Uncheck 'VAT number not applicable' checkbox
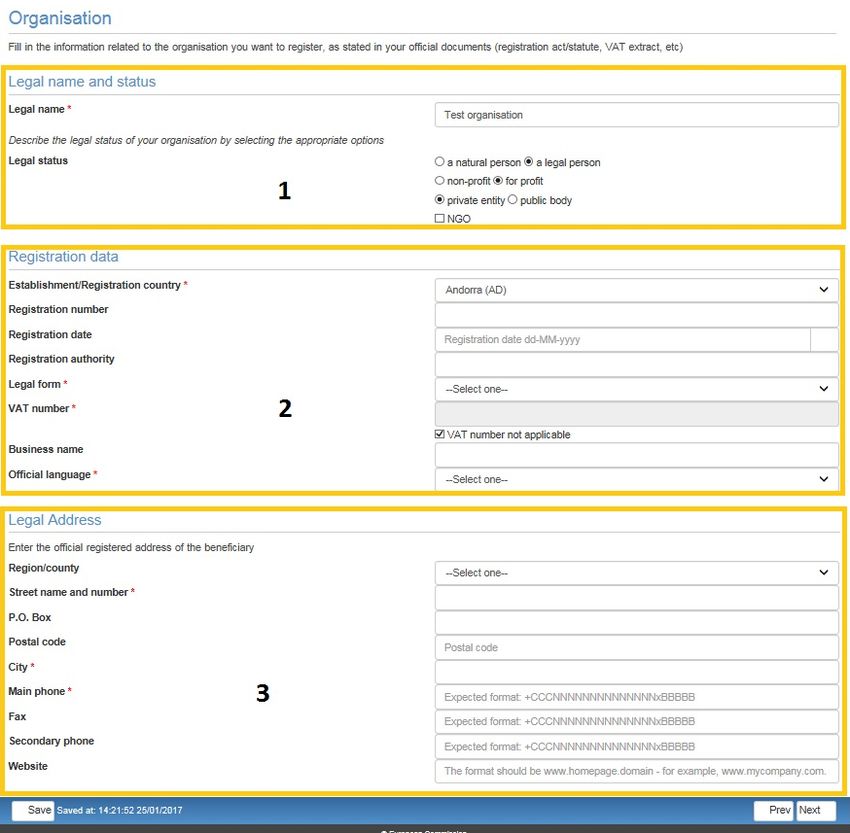Screen dimensions: 850x833 pyautogui.click(x=440, y=434)
